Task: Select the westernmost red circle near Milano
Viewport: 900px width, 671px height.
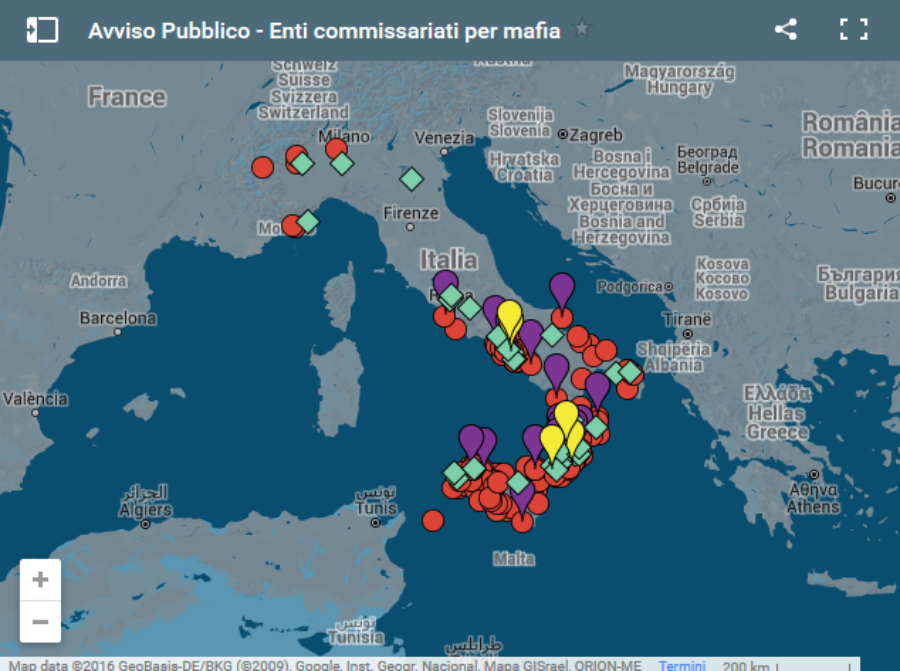Action: point(262,167)
